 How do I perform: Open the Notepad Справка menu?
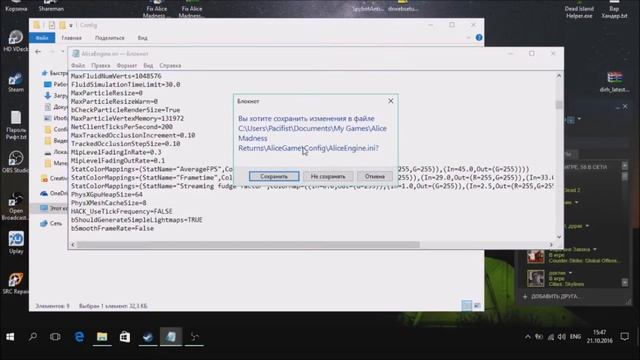pos(170,65)
